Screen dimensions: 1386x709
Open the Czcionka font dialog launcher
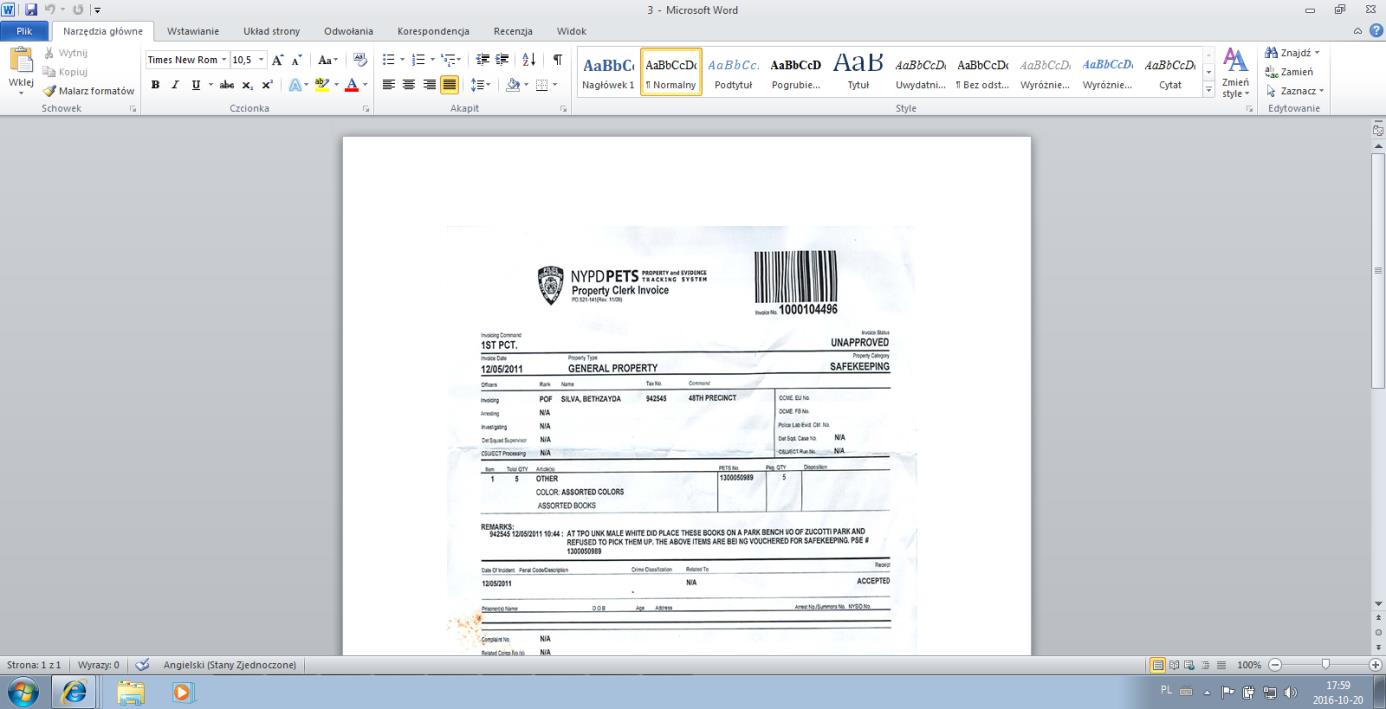click(x=366, y=108)
